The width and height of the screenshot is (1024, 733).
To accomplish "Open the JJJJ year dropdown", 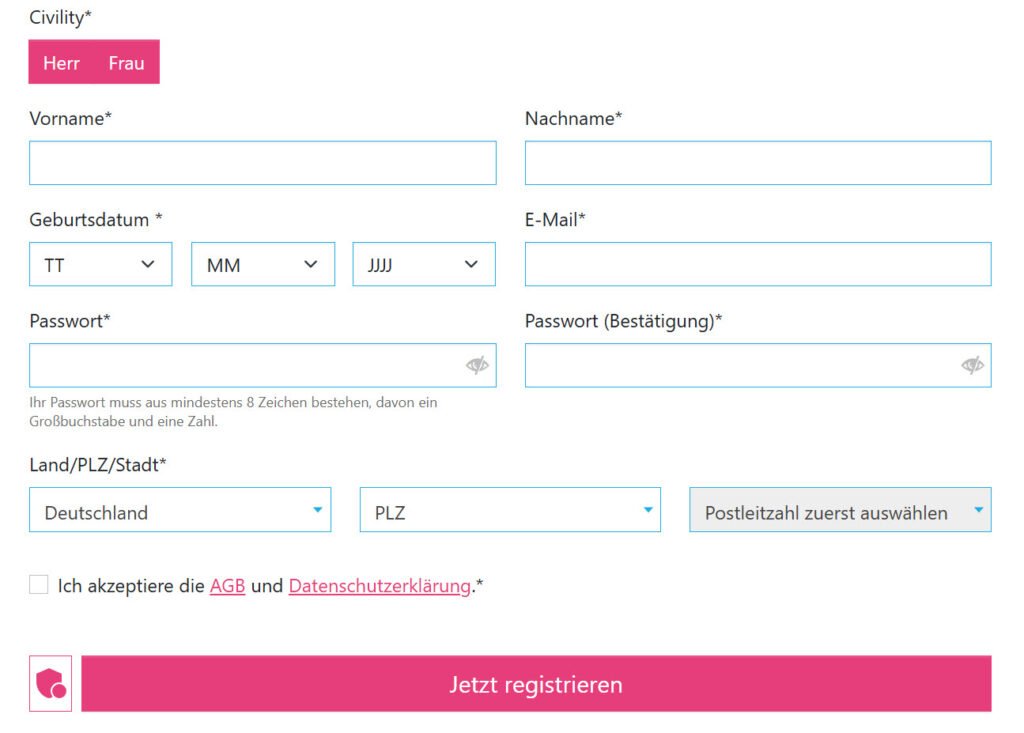I will [x=424, y=265].
